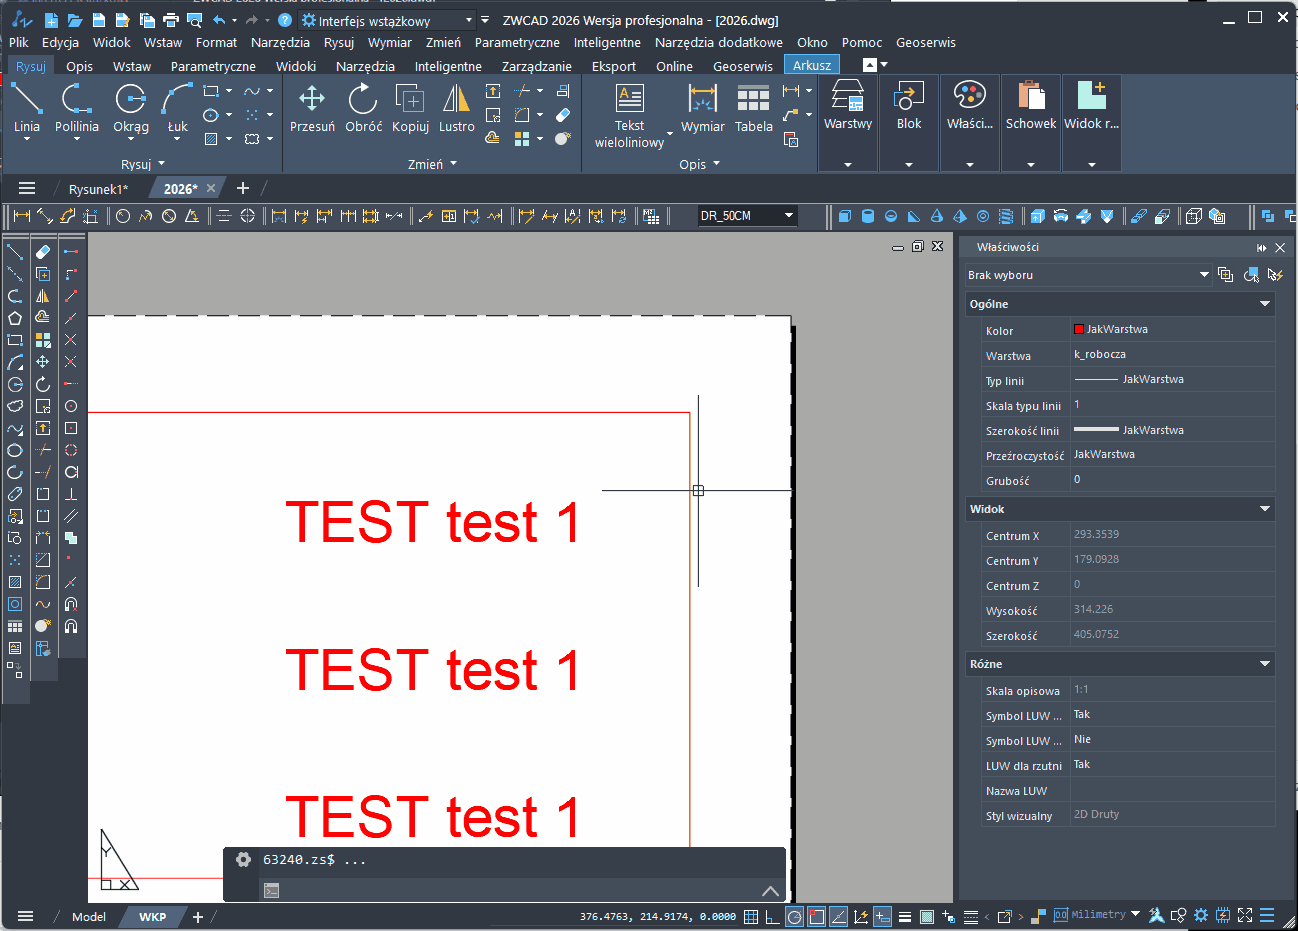Viewport: 1298px width, 931px height.
Task: Toggle ortho mode in status bar
Action: [772, 916]
